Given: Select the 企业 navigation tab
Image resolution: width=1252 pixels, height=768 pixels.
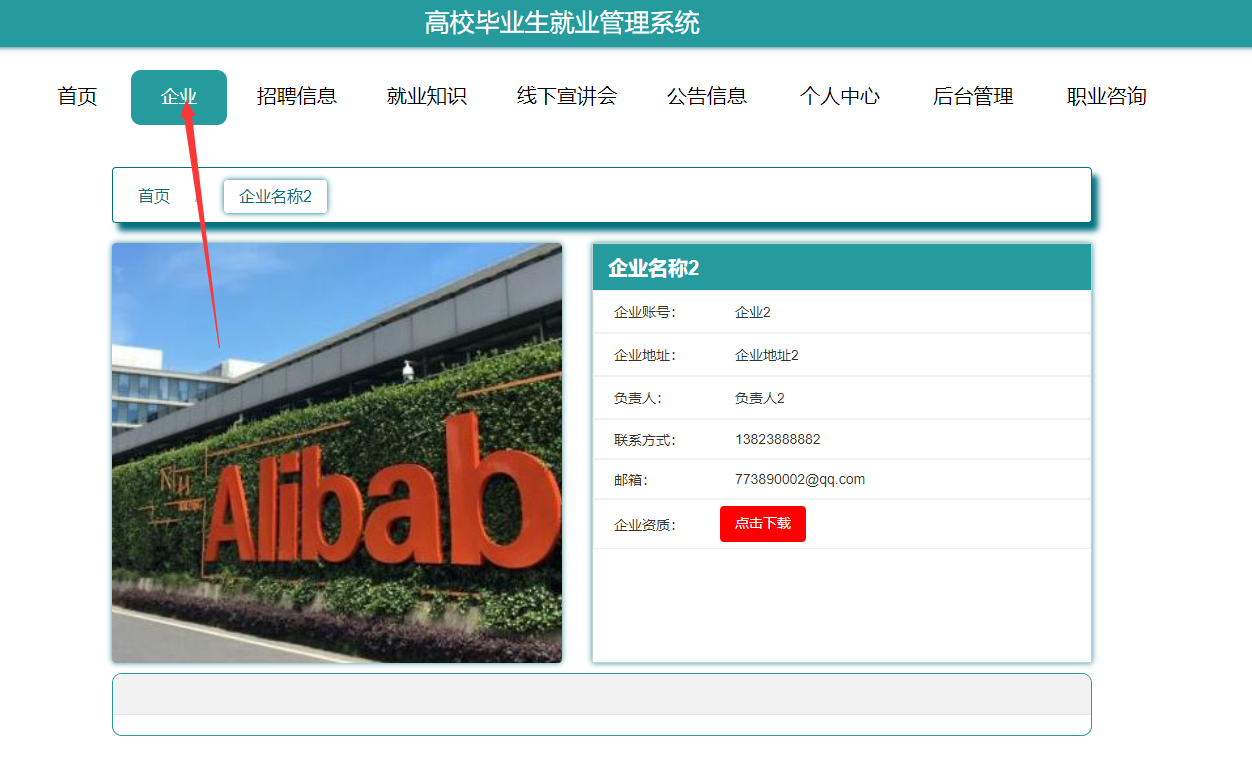Looking at the screenshot, I should point(179,97).
